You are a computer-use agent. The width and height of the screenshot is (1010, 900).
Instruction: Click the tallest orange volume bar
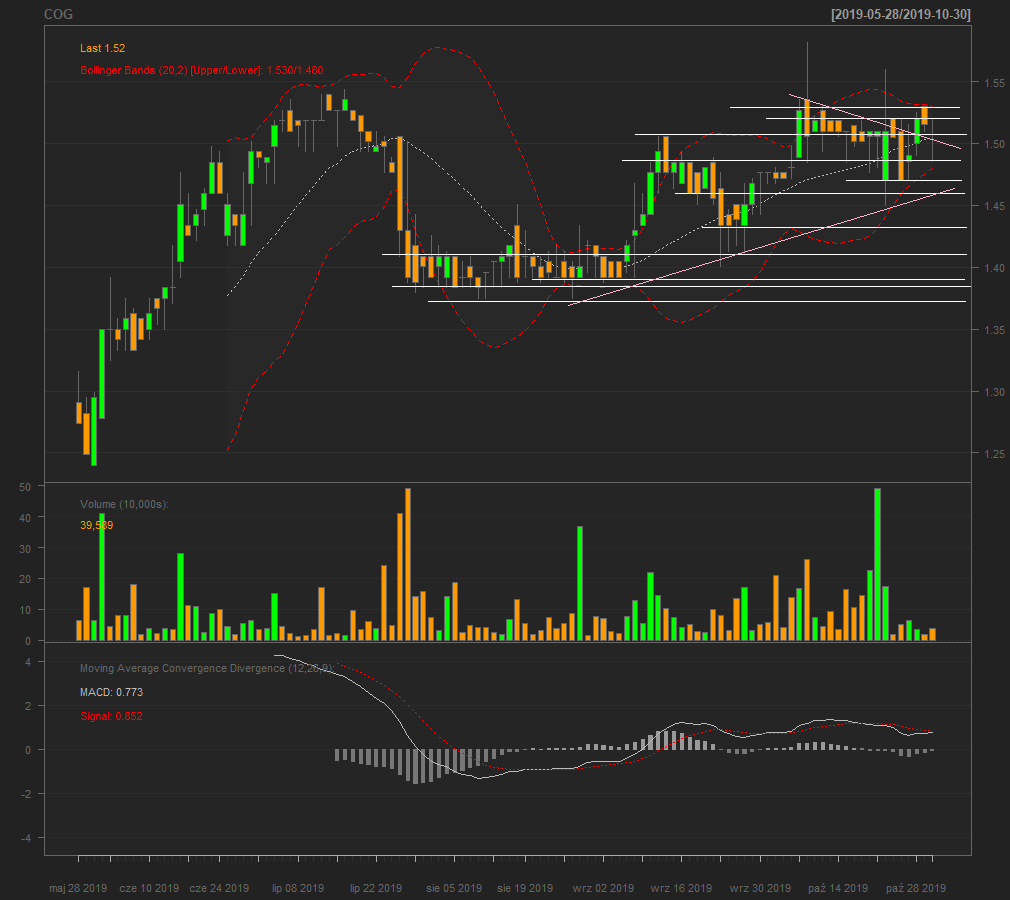point(408,564)
